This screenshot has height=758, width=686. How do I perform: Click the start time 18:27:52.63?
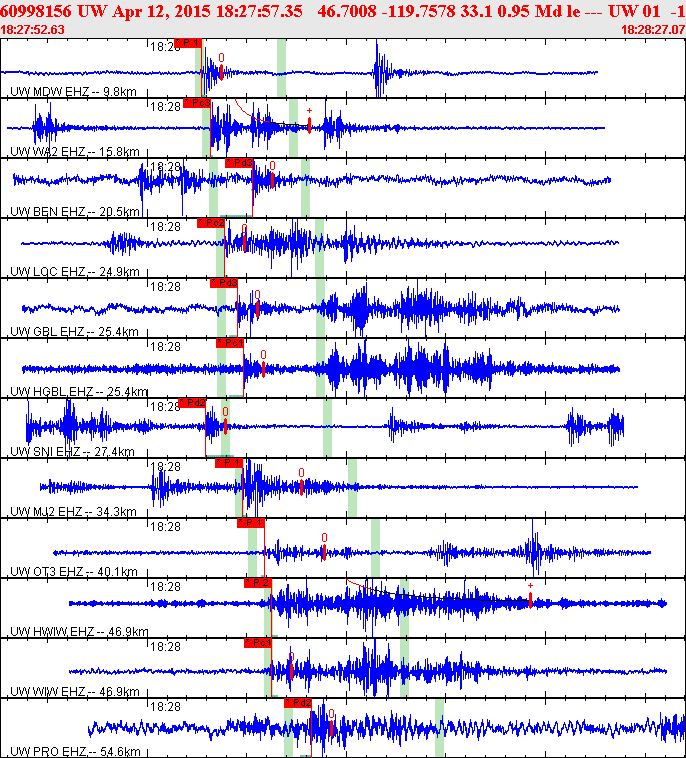click(32, 29)
